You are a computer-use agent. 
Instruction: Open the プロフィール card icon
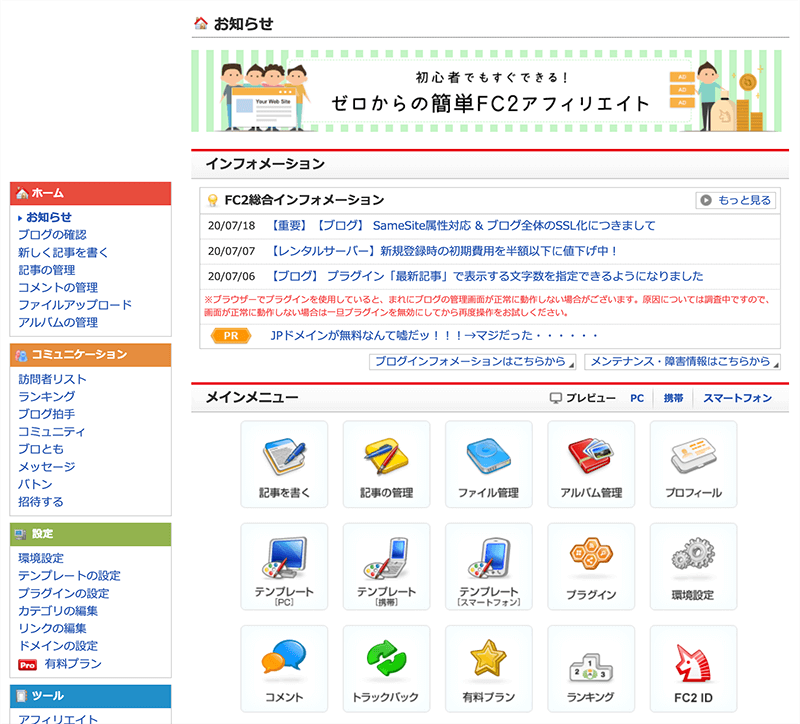pos(693,464)
